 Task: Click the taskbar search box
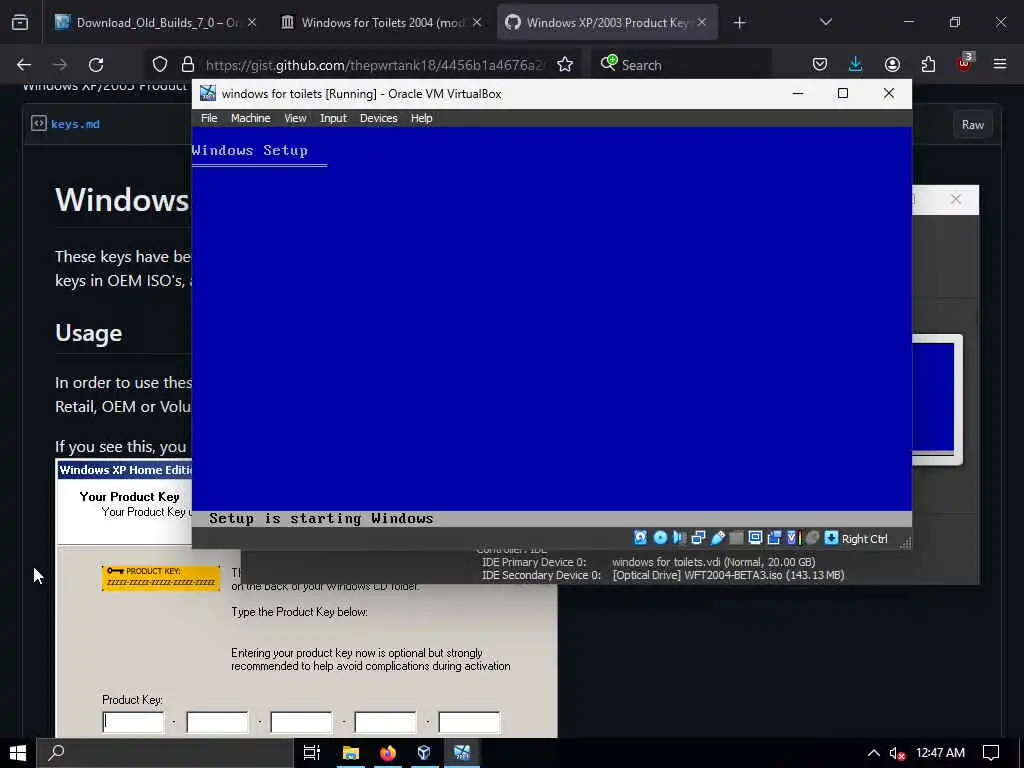click(x=165, y=753)
